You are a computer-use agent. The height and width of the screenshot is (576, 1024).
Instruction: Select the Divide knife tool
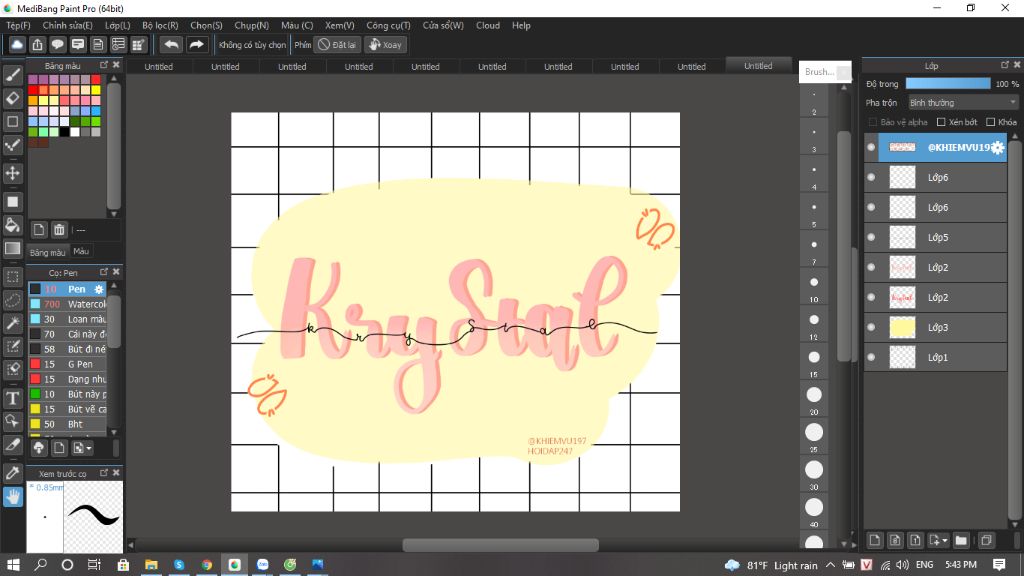pyautogui.click(x=12, y=445)
